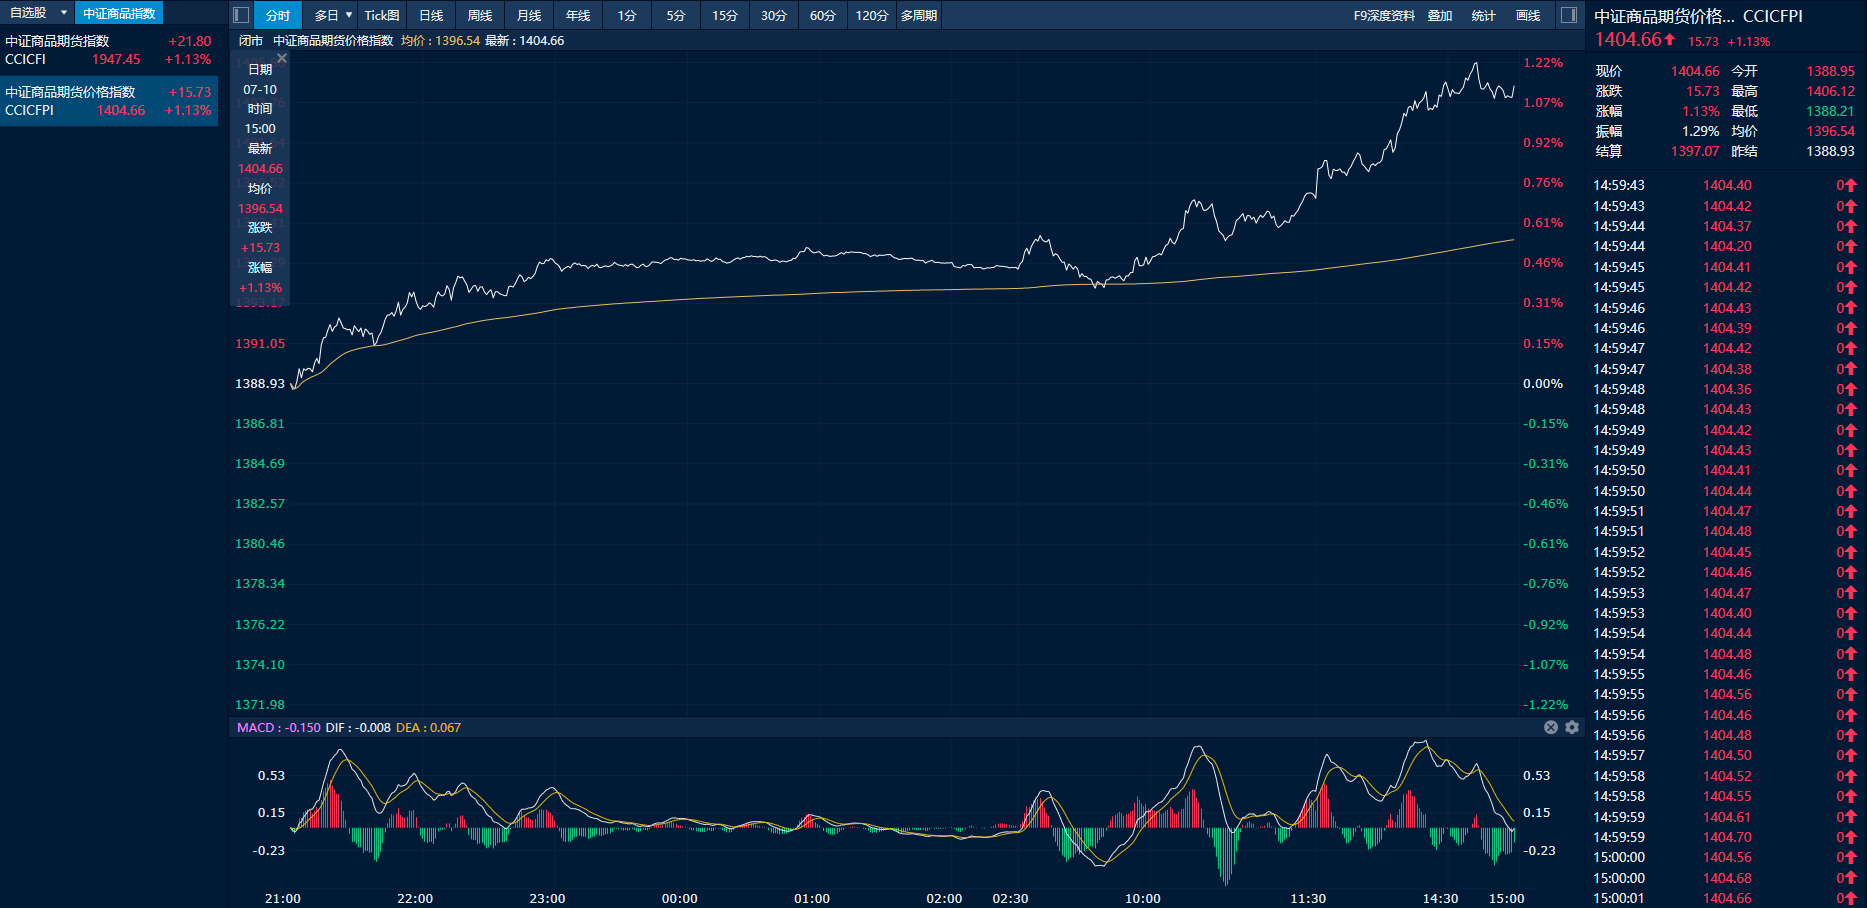Click the 振幅 value 1.29%
Image resolution: width=1867 pixels, height=908 pixels.
click(1700, 131)
